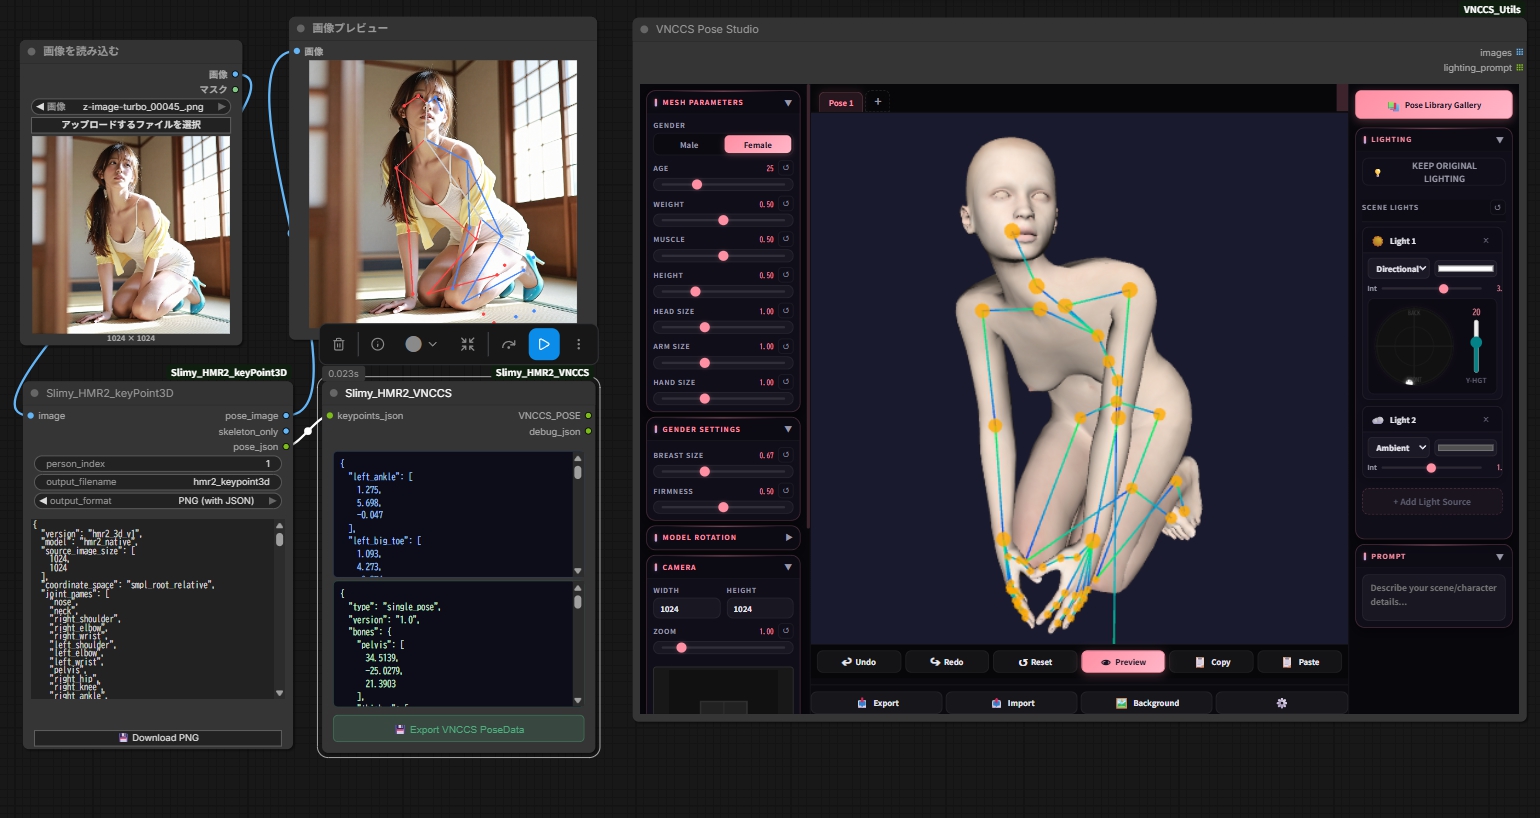Open Light 2 Ambient type dropdown
The image size is (1540, 818).
click(x=1399, y=448)
